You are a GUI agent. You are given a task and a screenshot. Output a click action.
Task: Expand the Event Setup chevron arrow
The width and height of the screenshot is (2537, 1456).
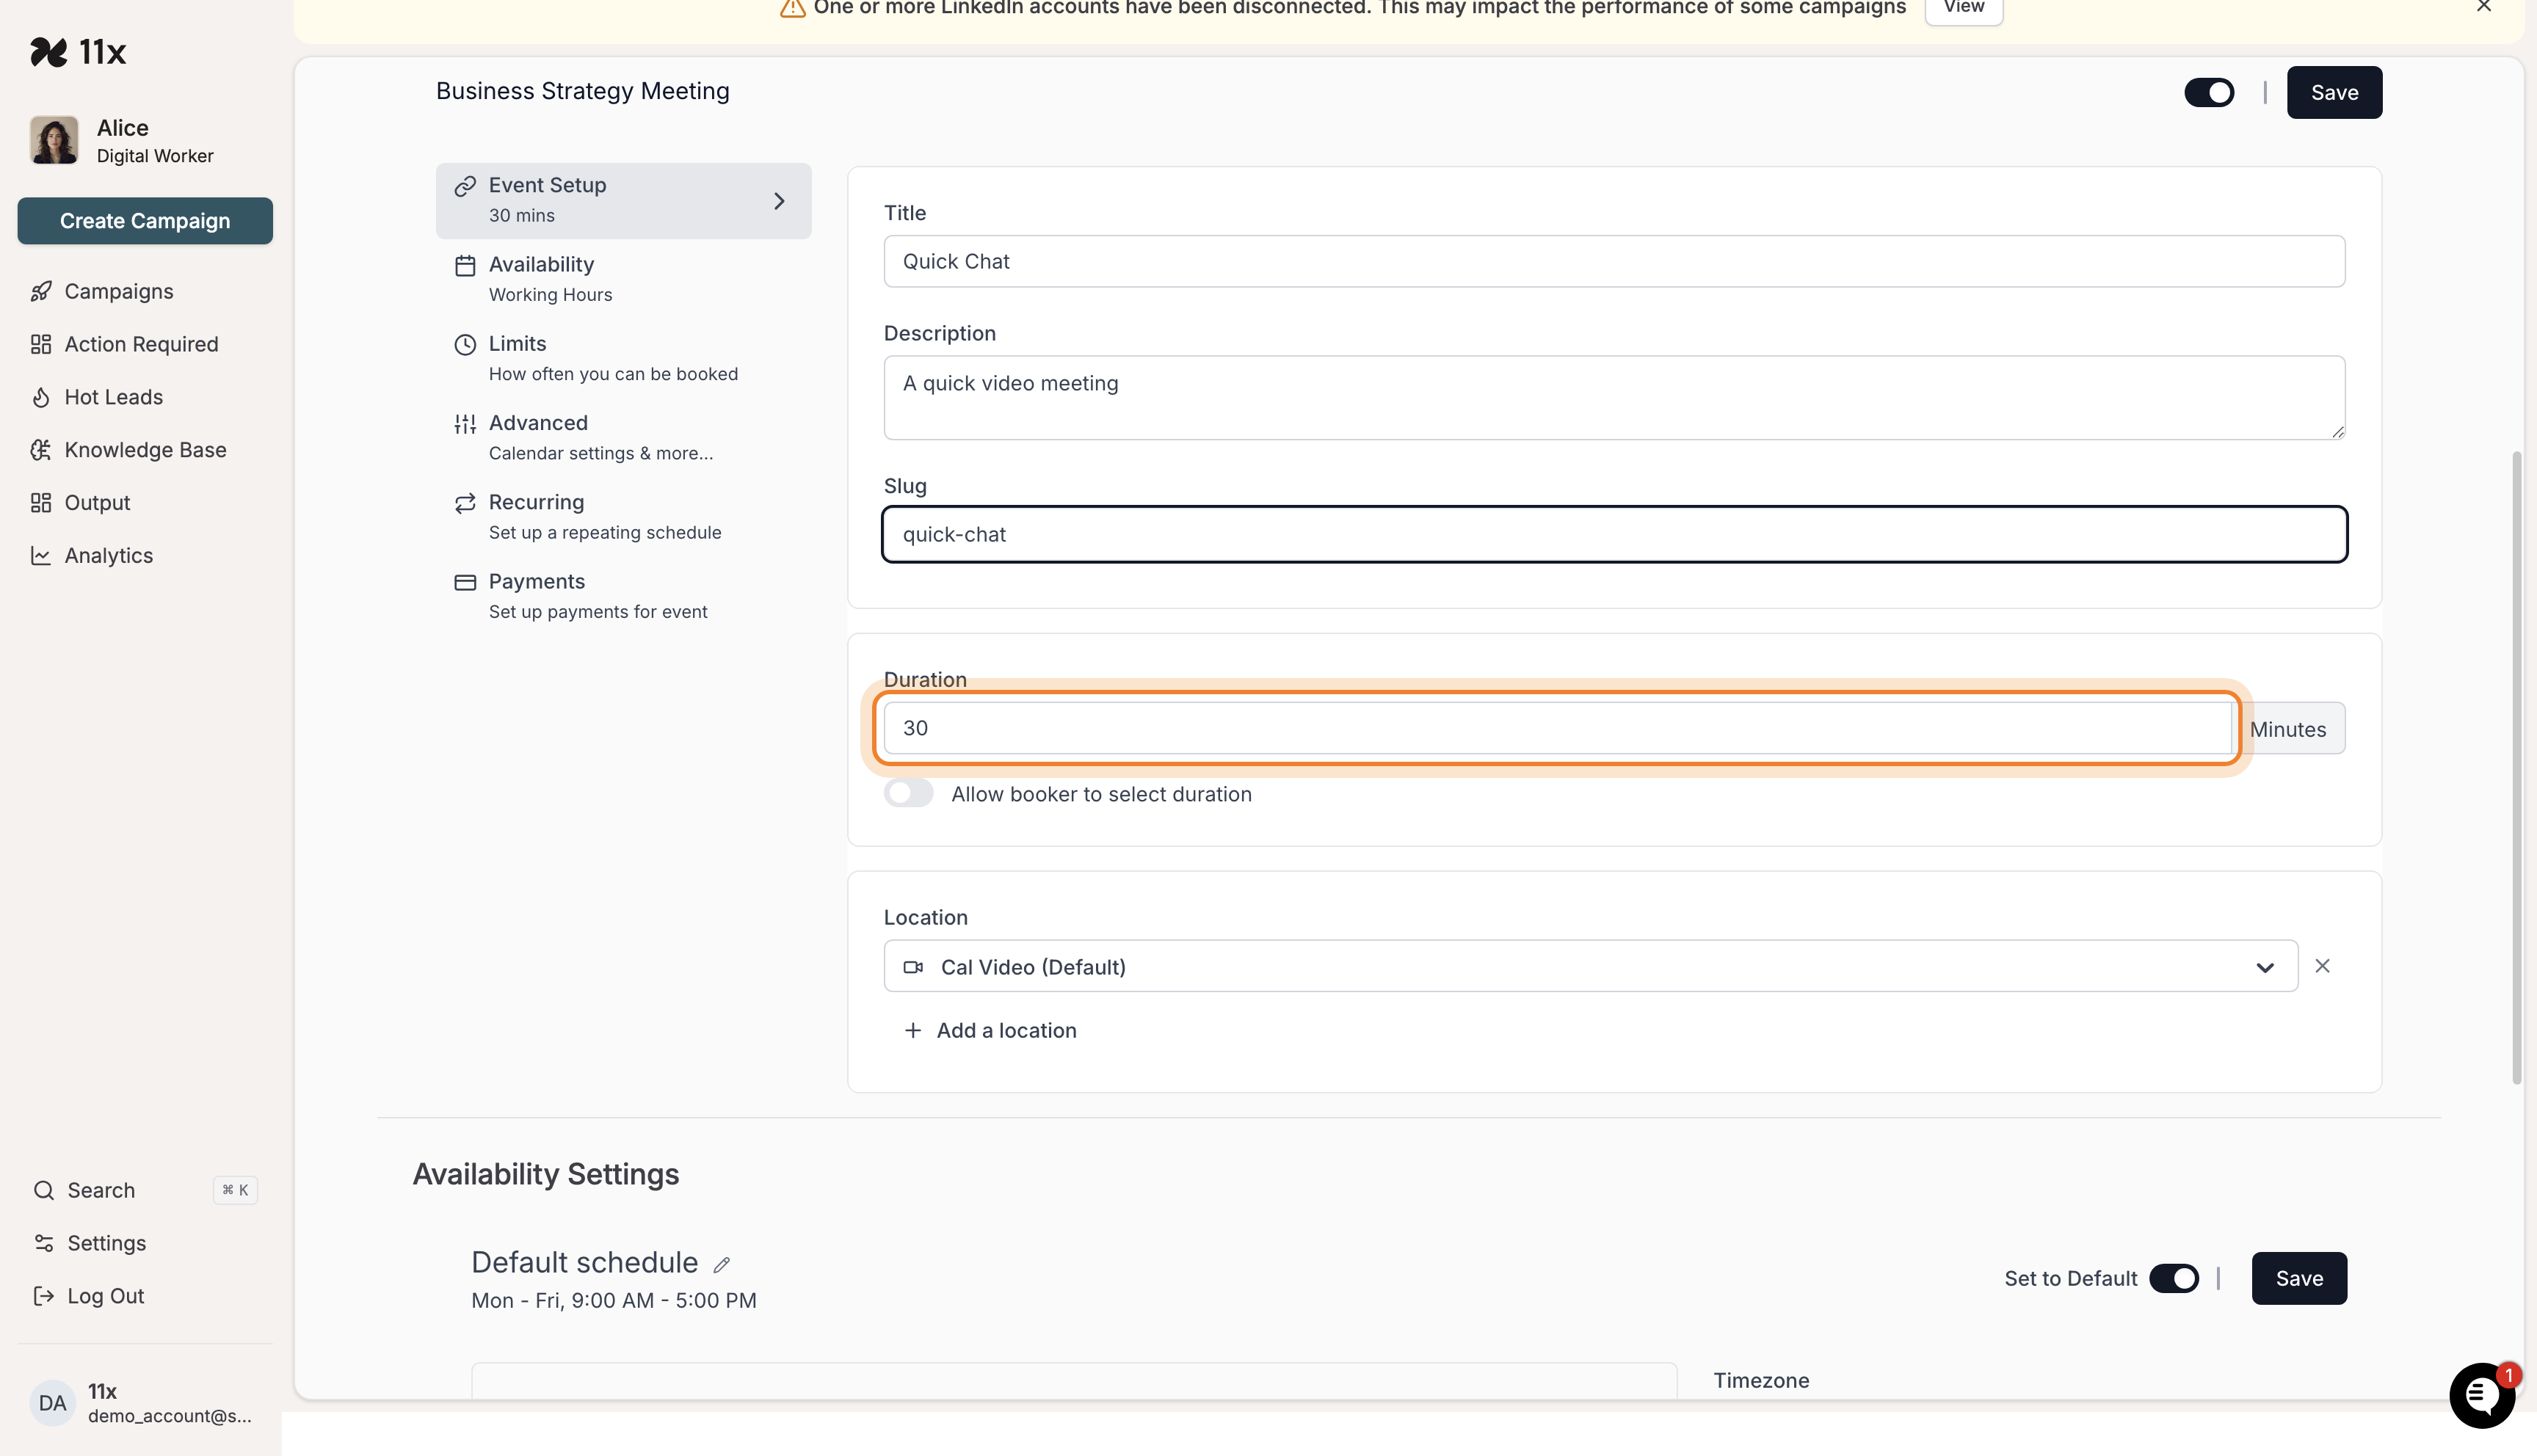779,201
